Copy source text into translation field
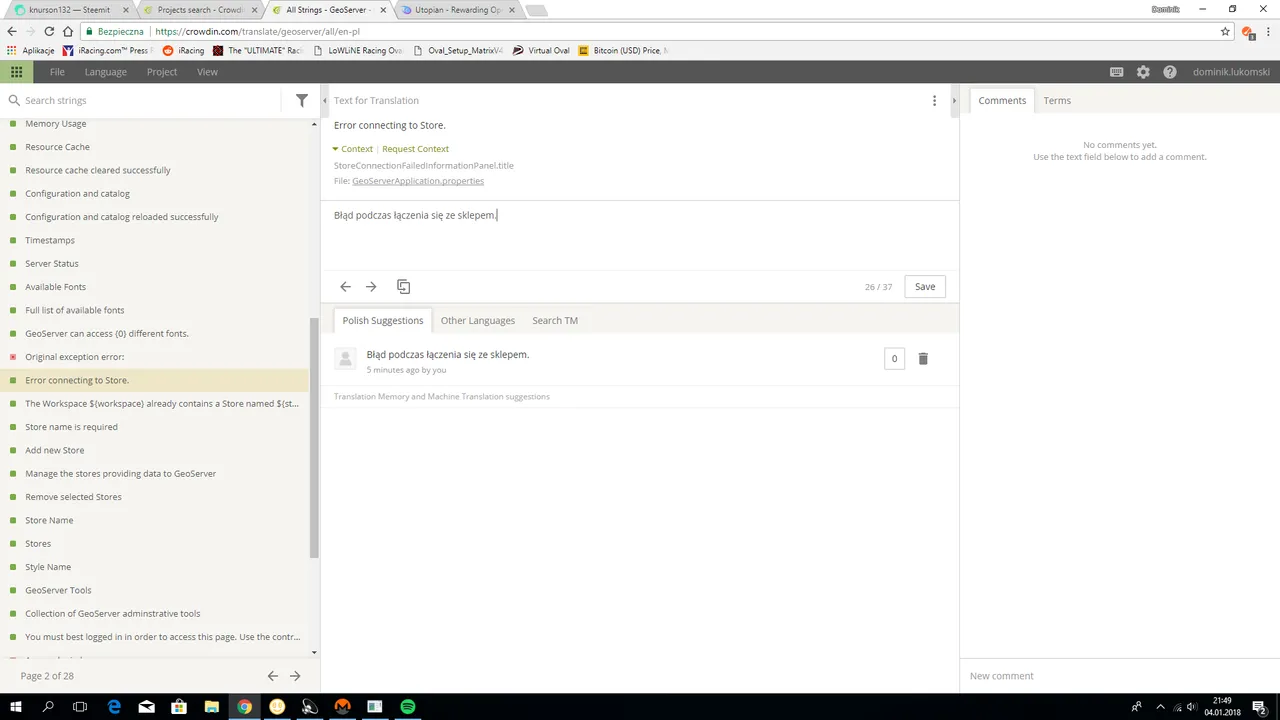The width and height of the screenshot is (1280, 720). pyautogui.click(x=403, y=287)
